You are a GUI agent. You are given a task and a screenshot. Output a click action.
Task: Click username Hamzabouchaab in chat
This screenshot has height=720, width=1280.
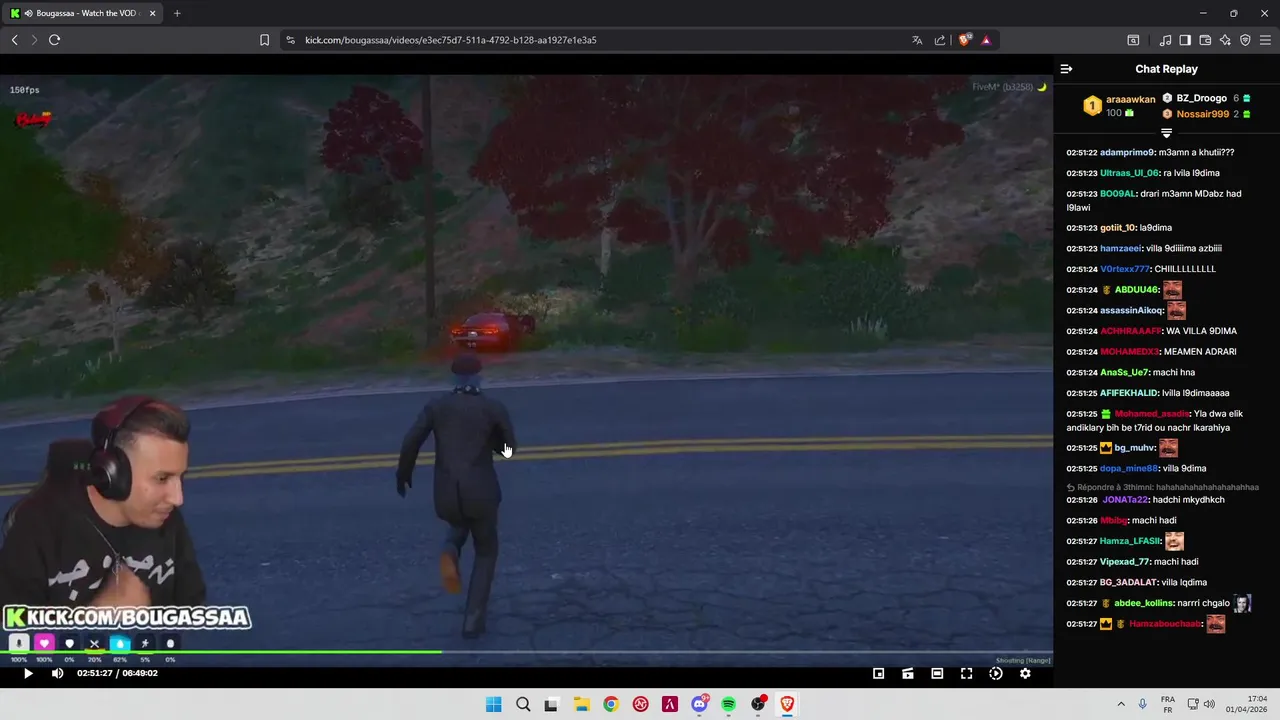(x=1165, y=624)
